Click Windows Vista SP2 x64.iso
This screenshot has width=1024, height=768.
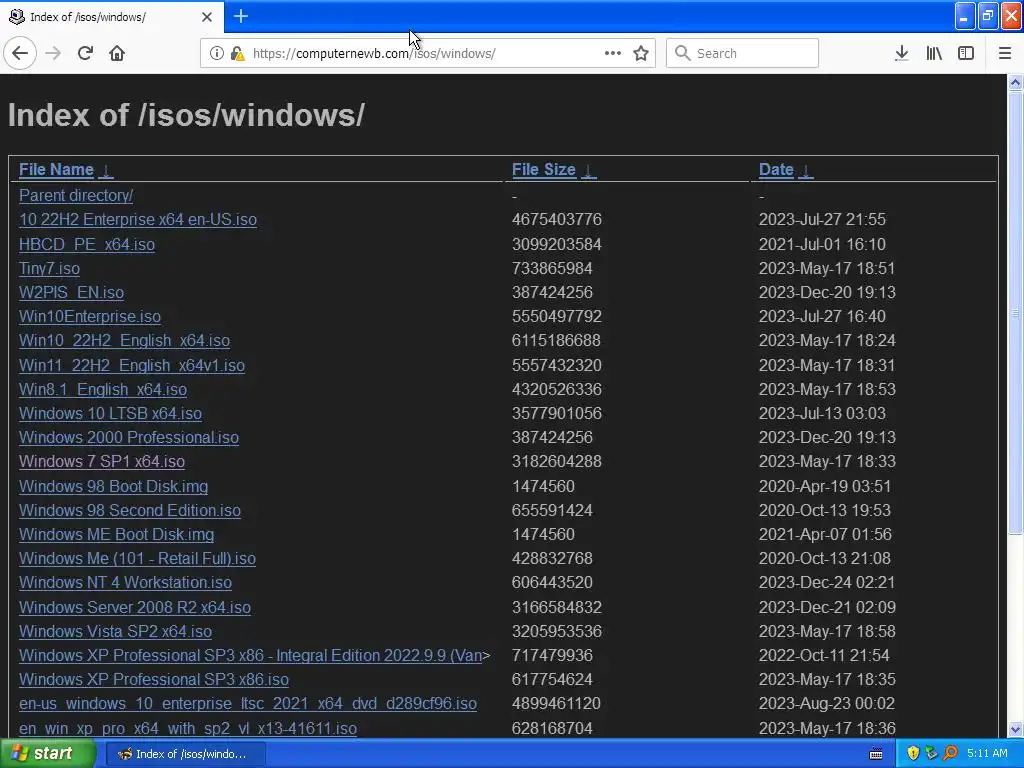point(115,632)
